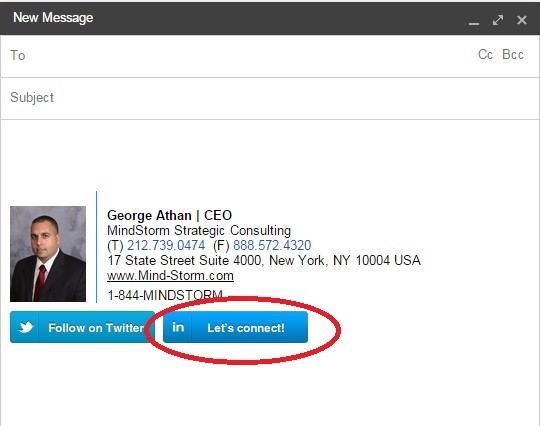The image size is (540, 426).
Task: Add Cc recipients
Action: [x=485, y=54]
